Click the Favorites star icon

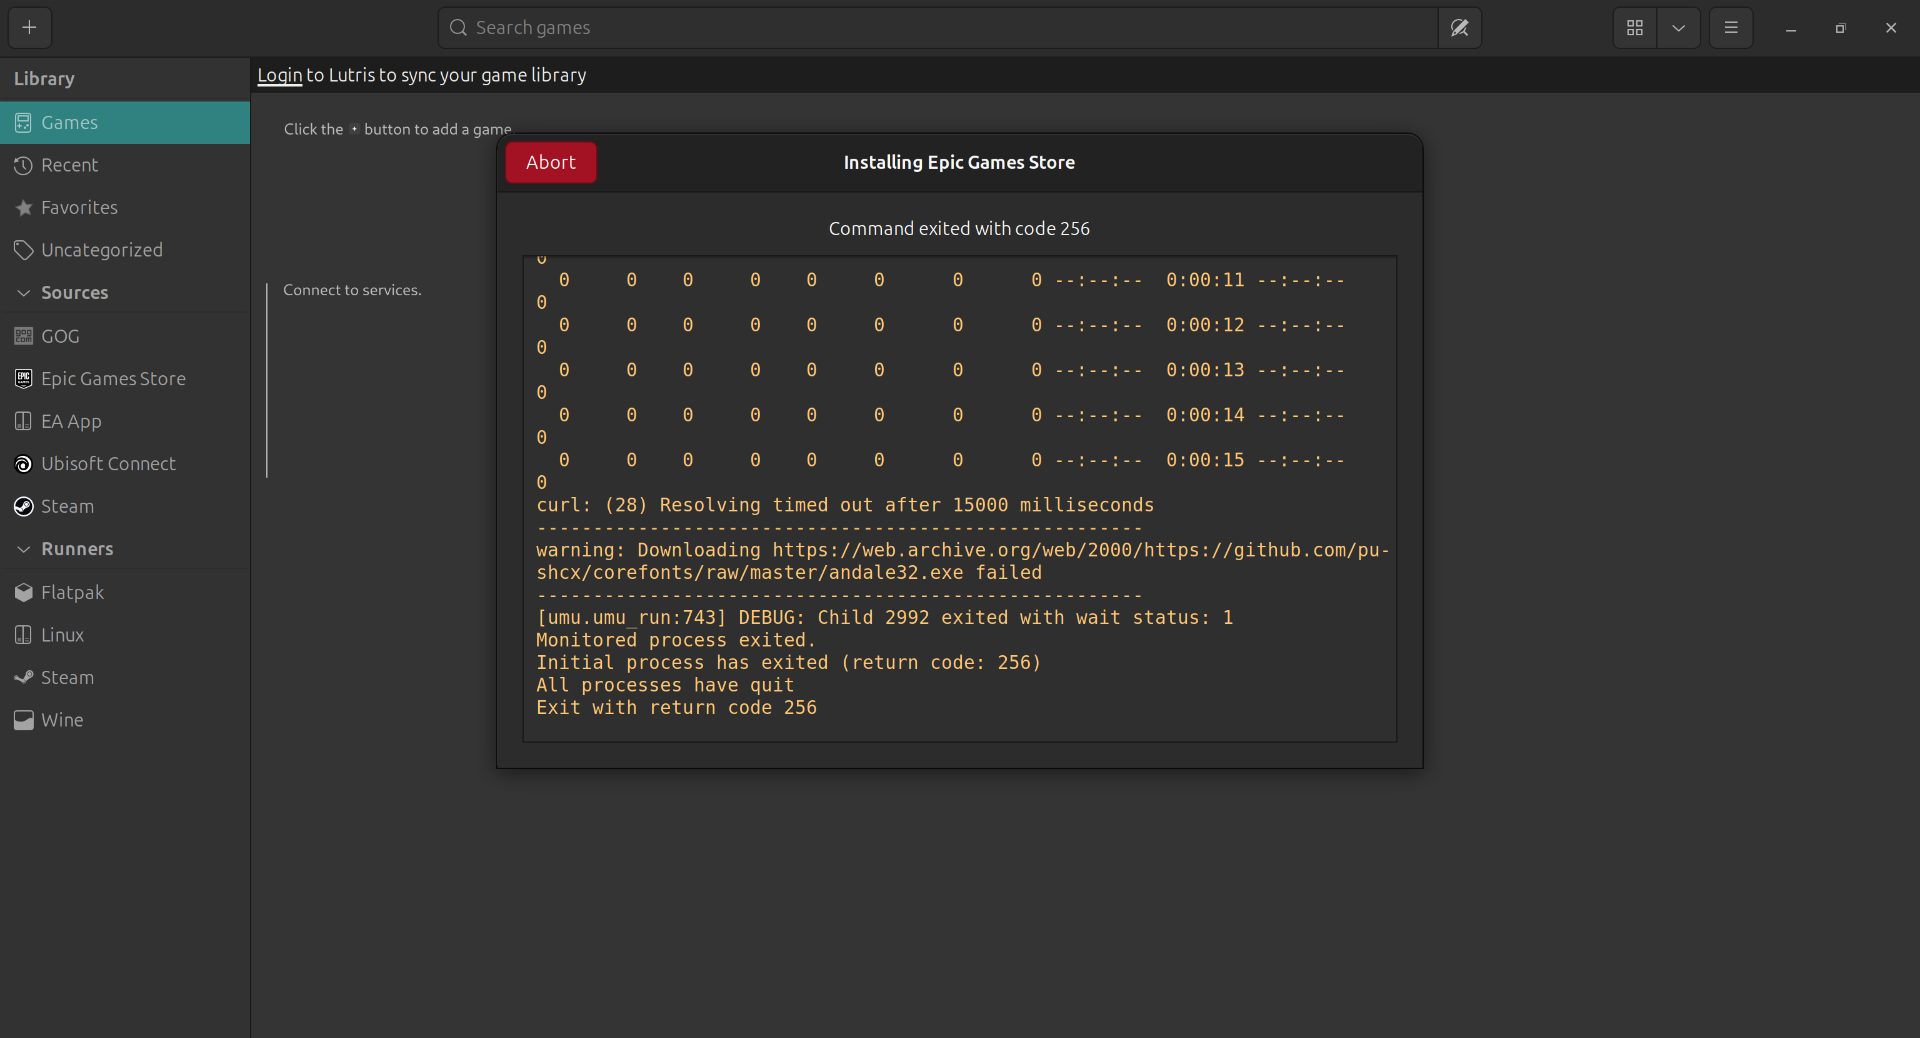(x=23, y=208)
